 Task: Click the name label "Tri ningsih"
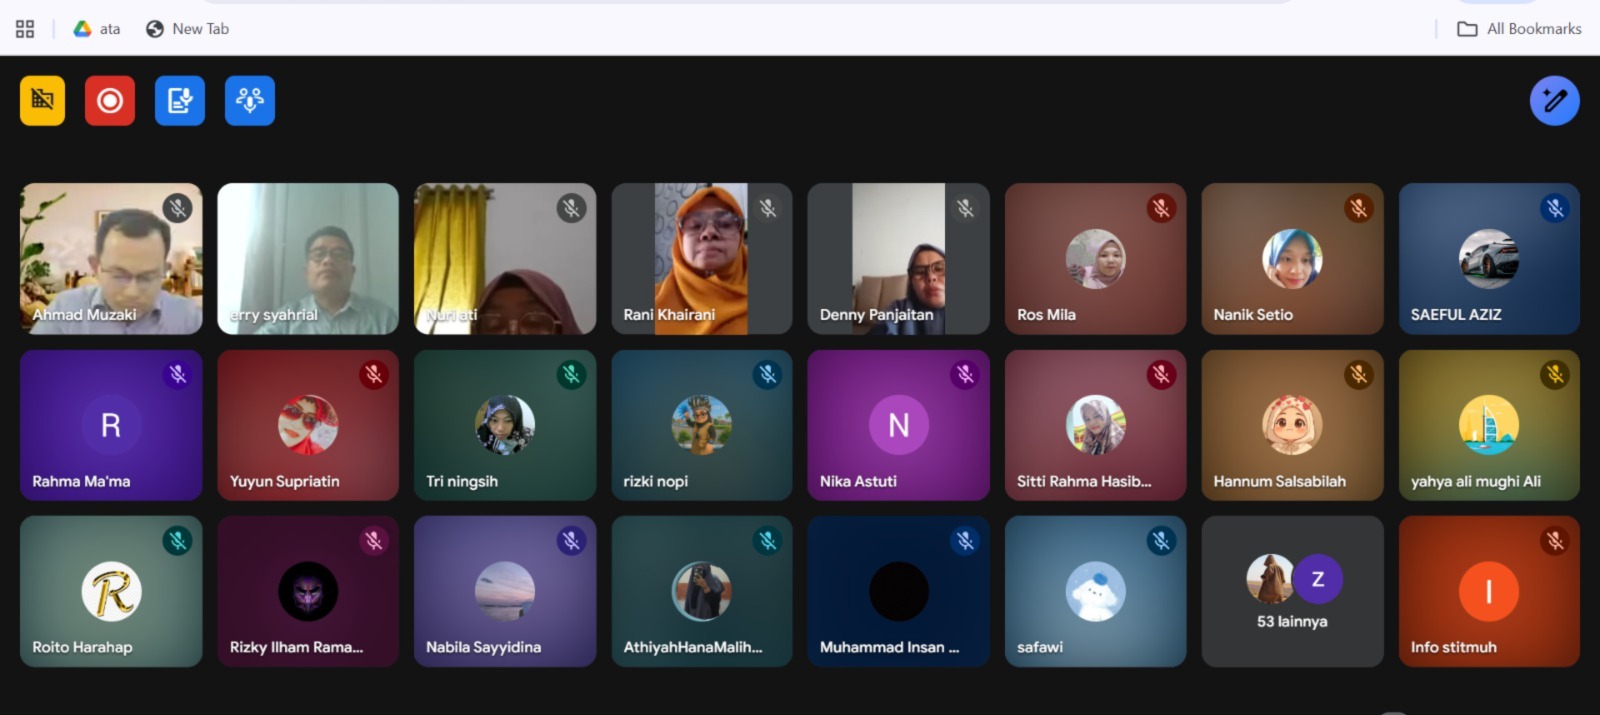pyautogui.click(x=462, y=481)
